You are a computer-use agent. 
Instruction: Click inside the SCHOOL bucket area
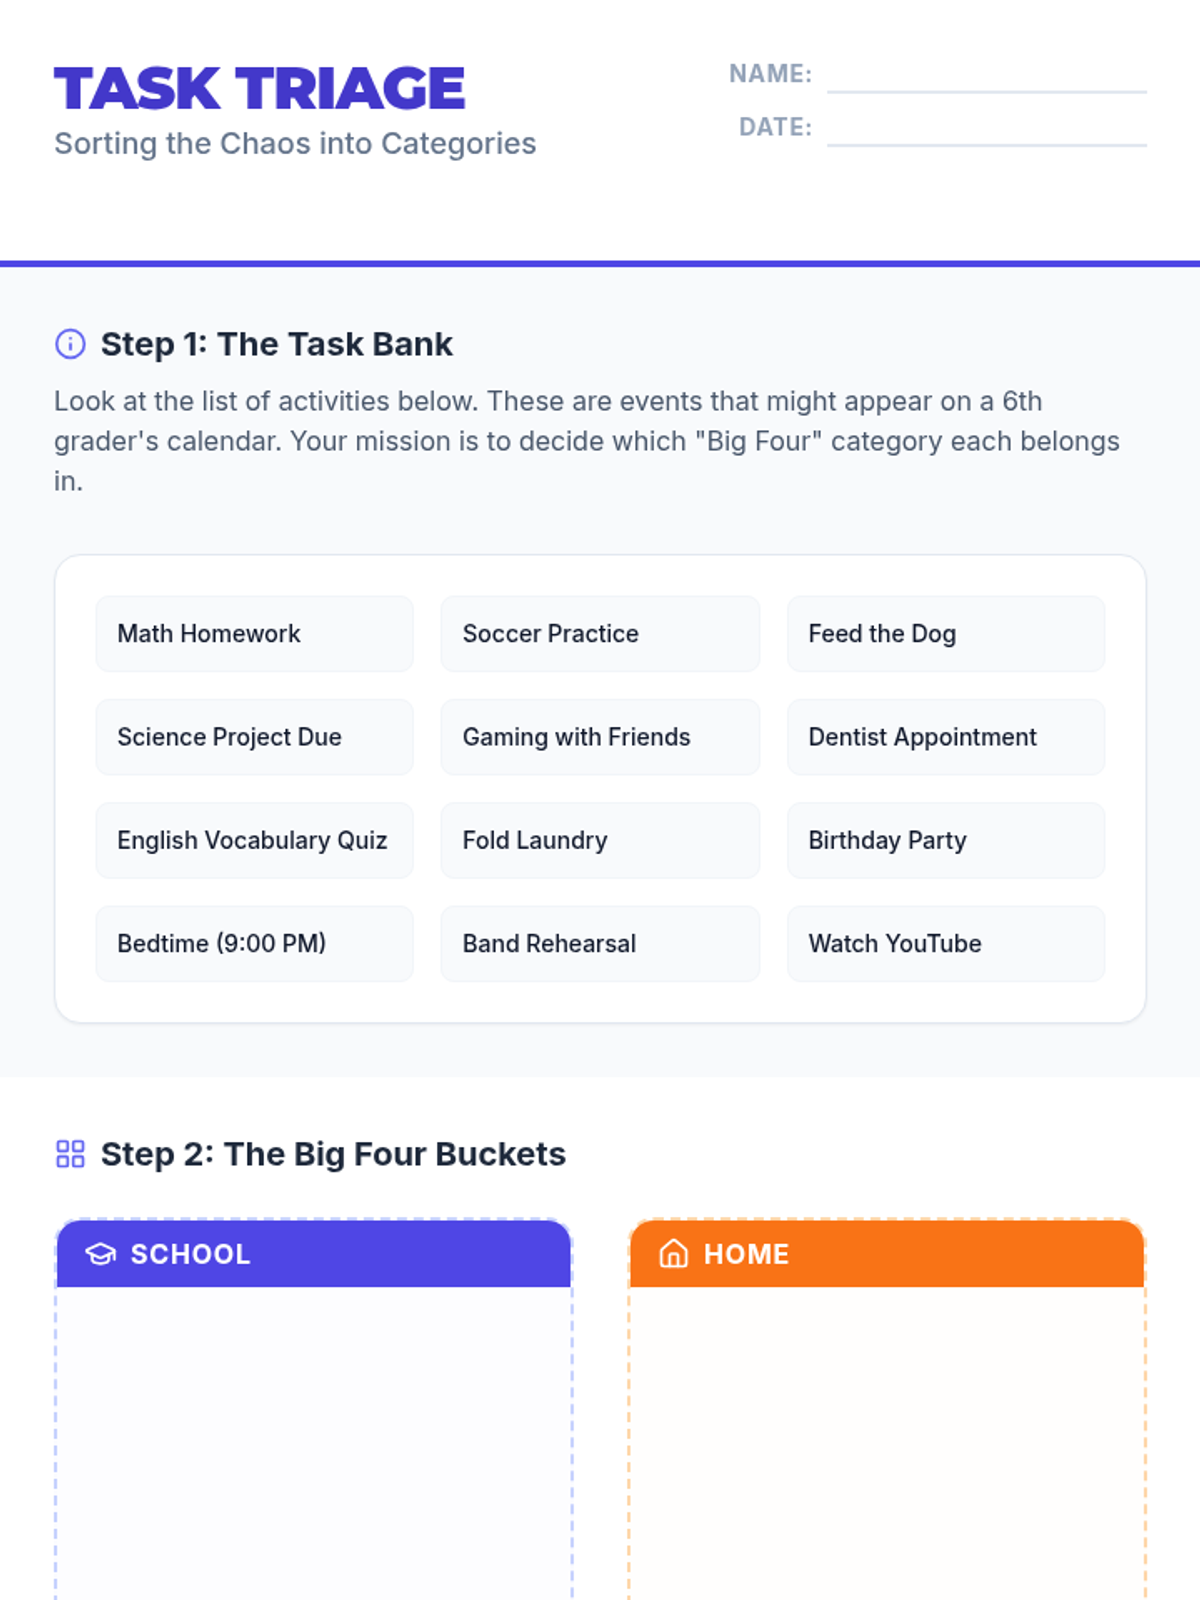pos(314,1442)
